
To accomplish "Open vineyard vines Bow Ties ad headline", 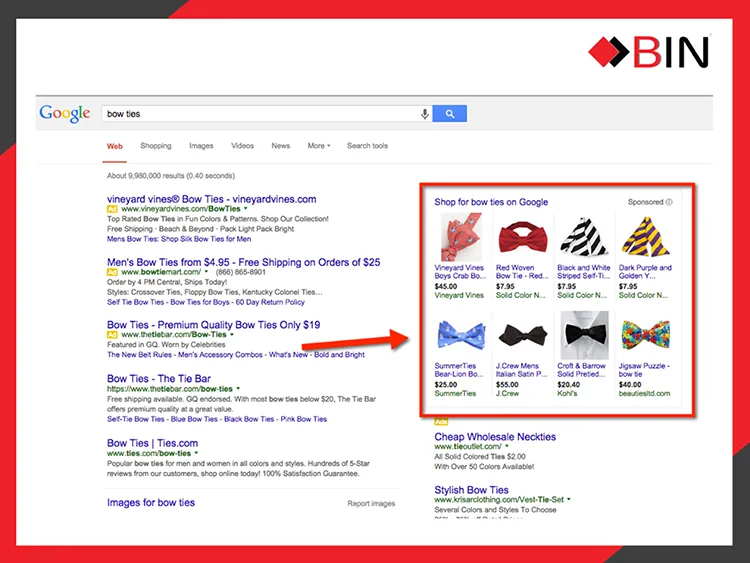I will coord(211,199).
